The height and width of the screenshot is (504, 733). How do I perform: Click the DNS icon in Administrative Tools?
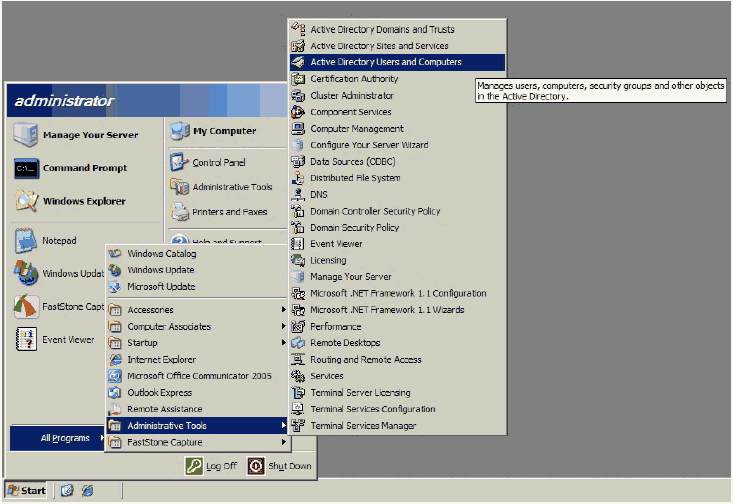coord(298,194)
